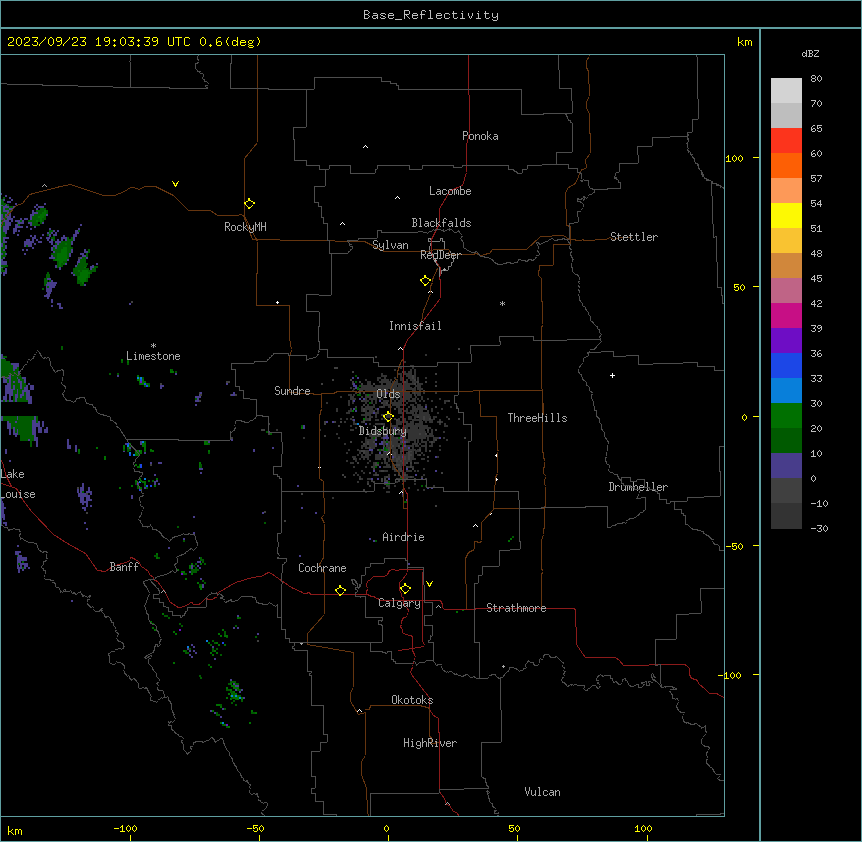Select the light blue 30-33 dBZ swatch
Viewport: 862px width, 842px height.
pyautogui.click(x=786, y=391)
